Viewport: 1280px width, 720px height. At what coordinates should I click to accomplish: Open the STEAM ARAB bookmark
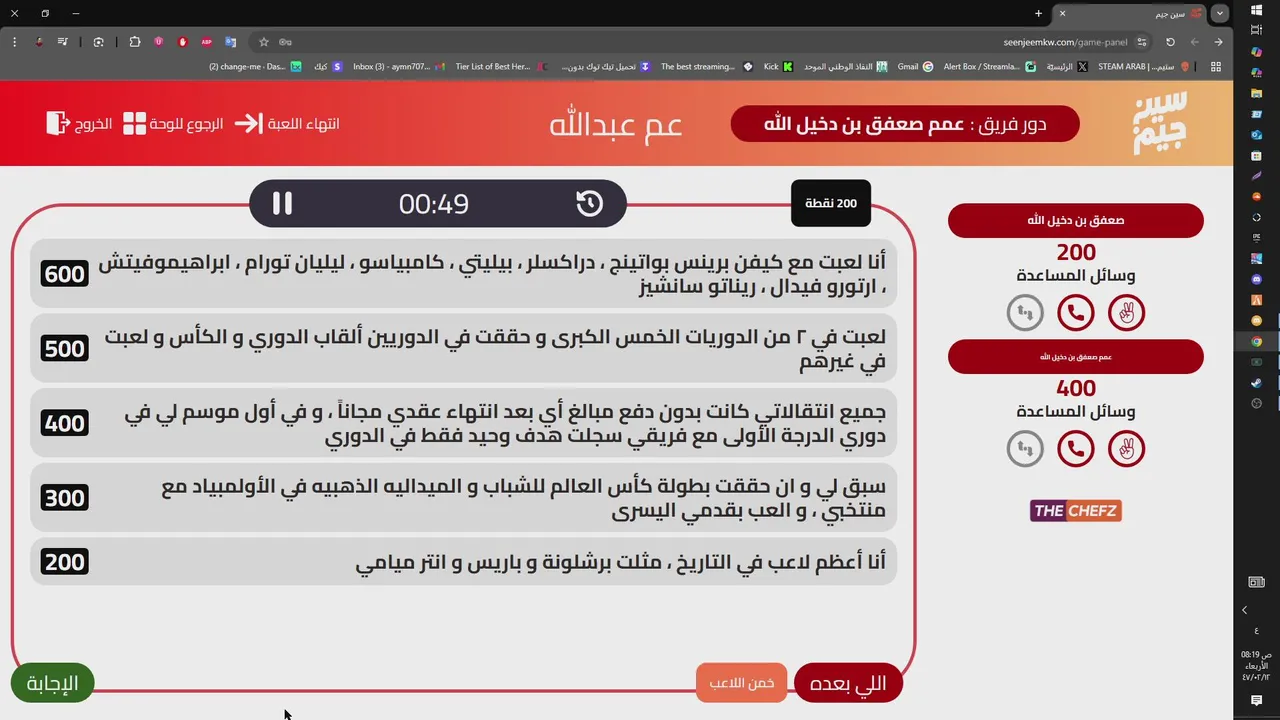[1144, 66]
